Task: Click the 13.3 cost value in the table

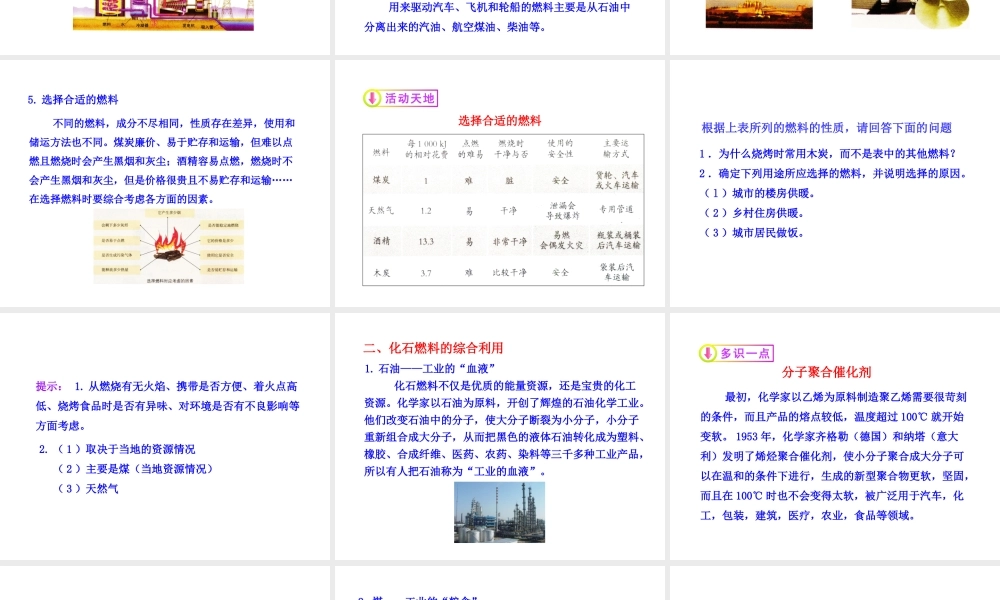Action: 426,242
